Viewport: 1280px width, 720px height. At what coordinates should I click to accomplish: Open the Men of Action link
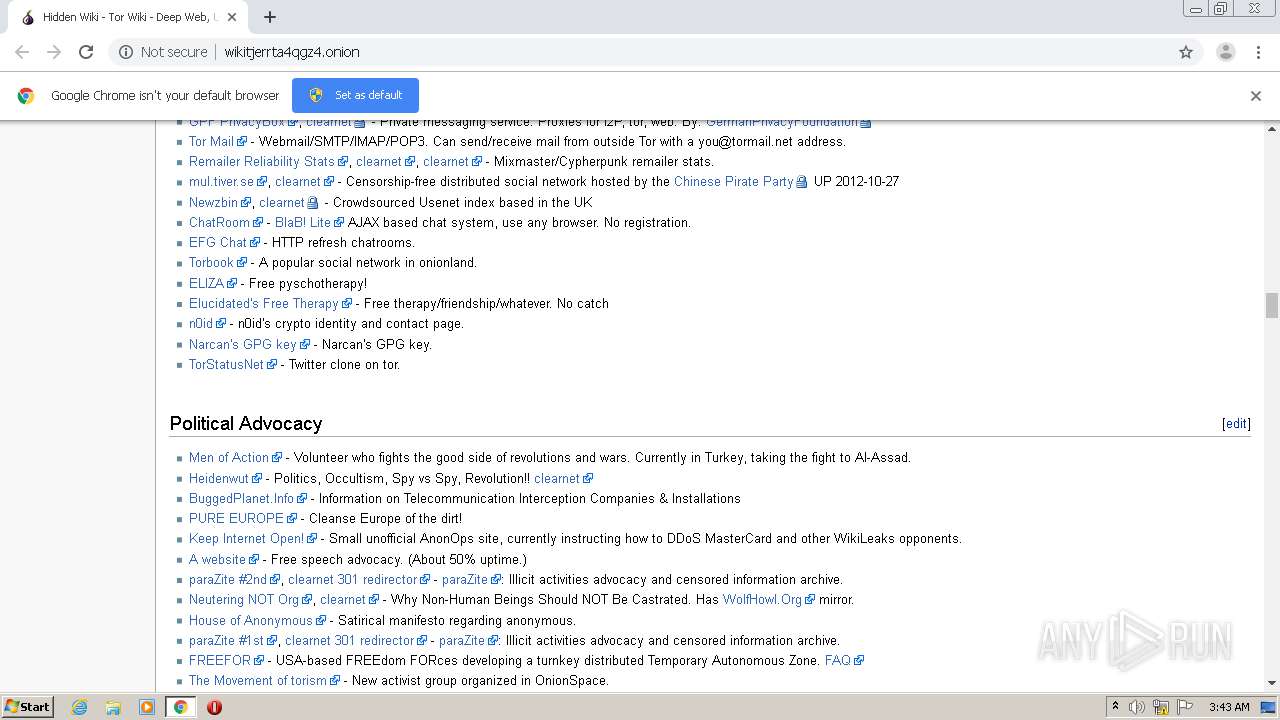[x=228, y=457]
